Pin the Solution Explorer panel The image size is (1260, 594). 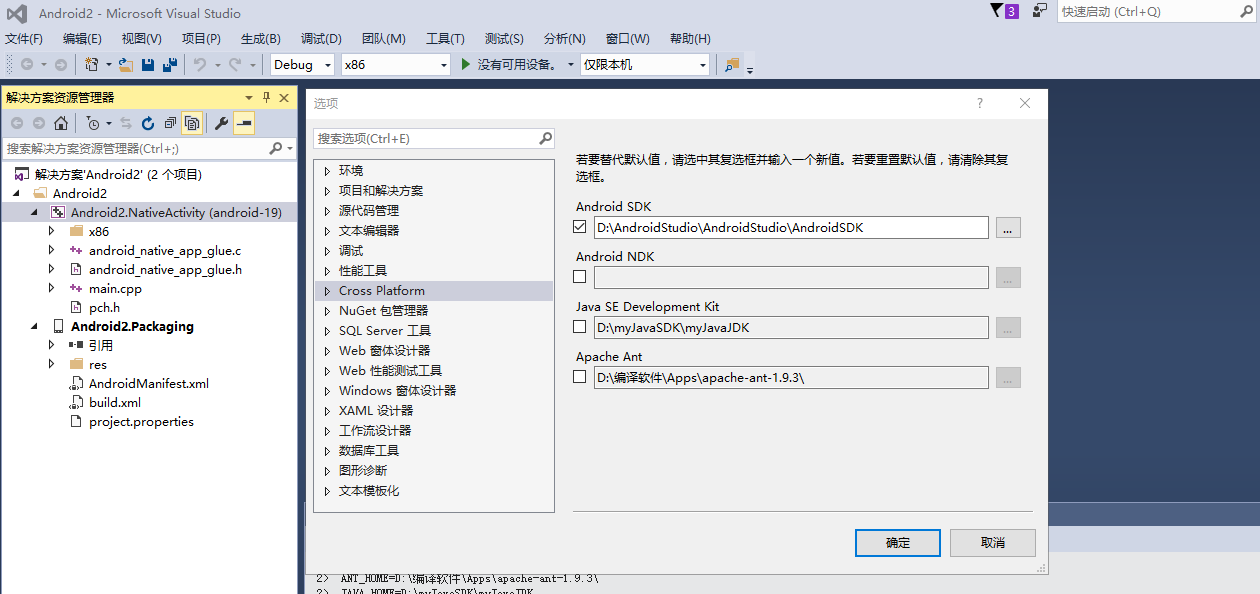click(266, 97)
